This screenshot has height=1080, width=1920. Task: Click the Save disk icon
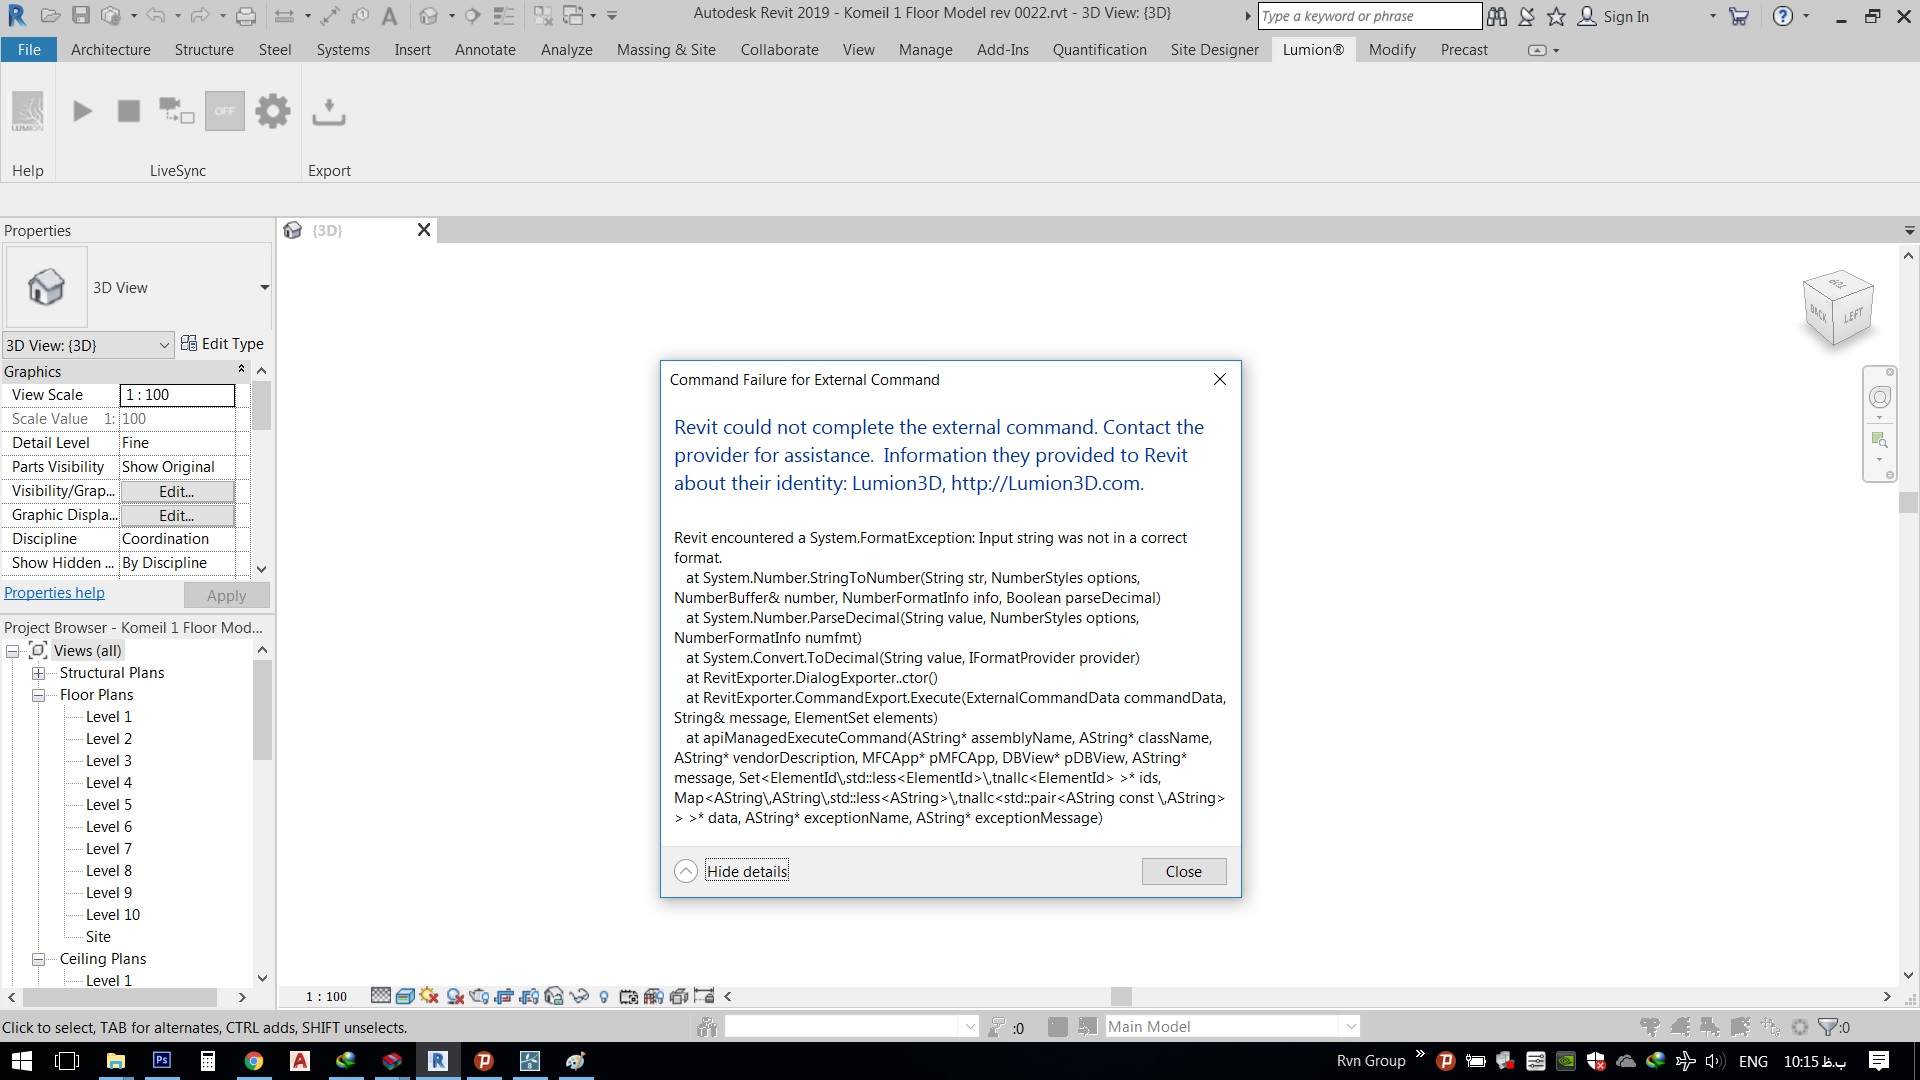coord(81,16)
